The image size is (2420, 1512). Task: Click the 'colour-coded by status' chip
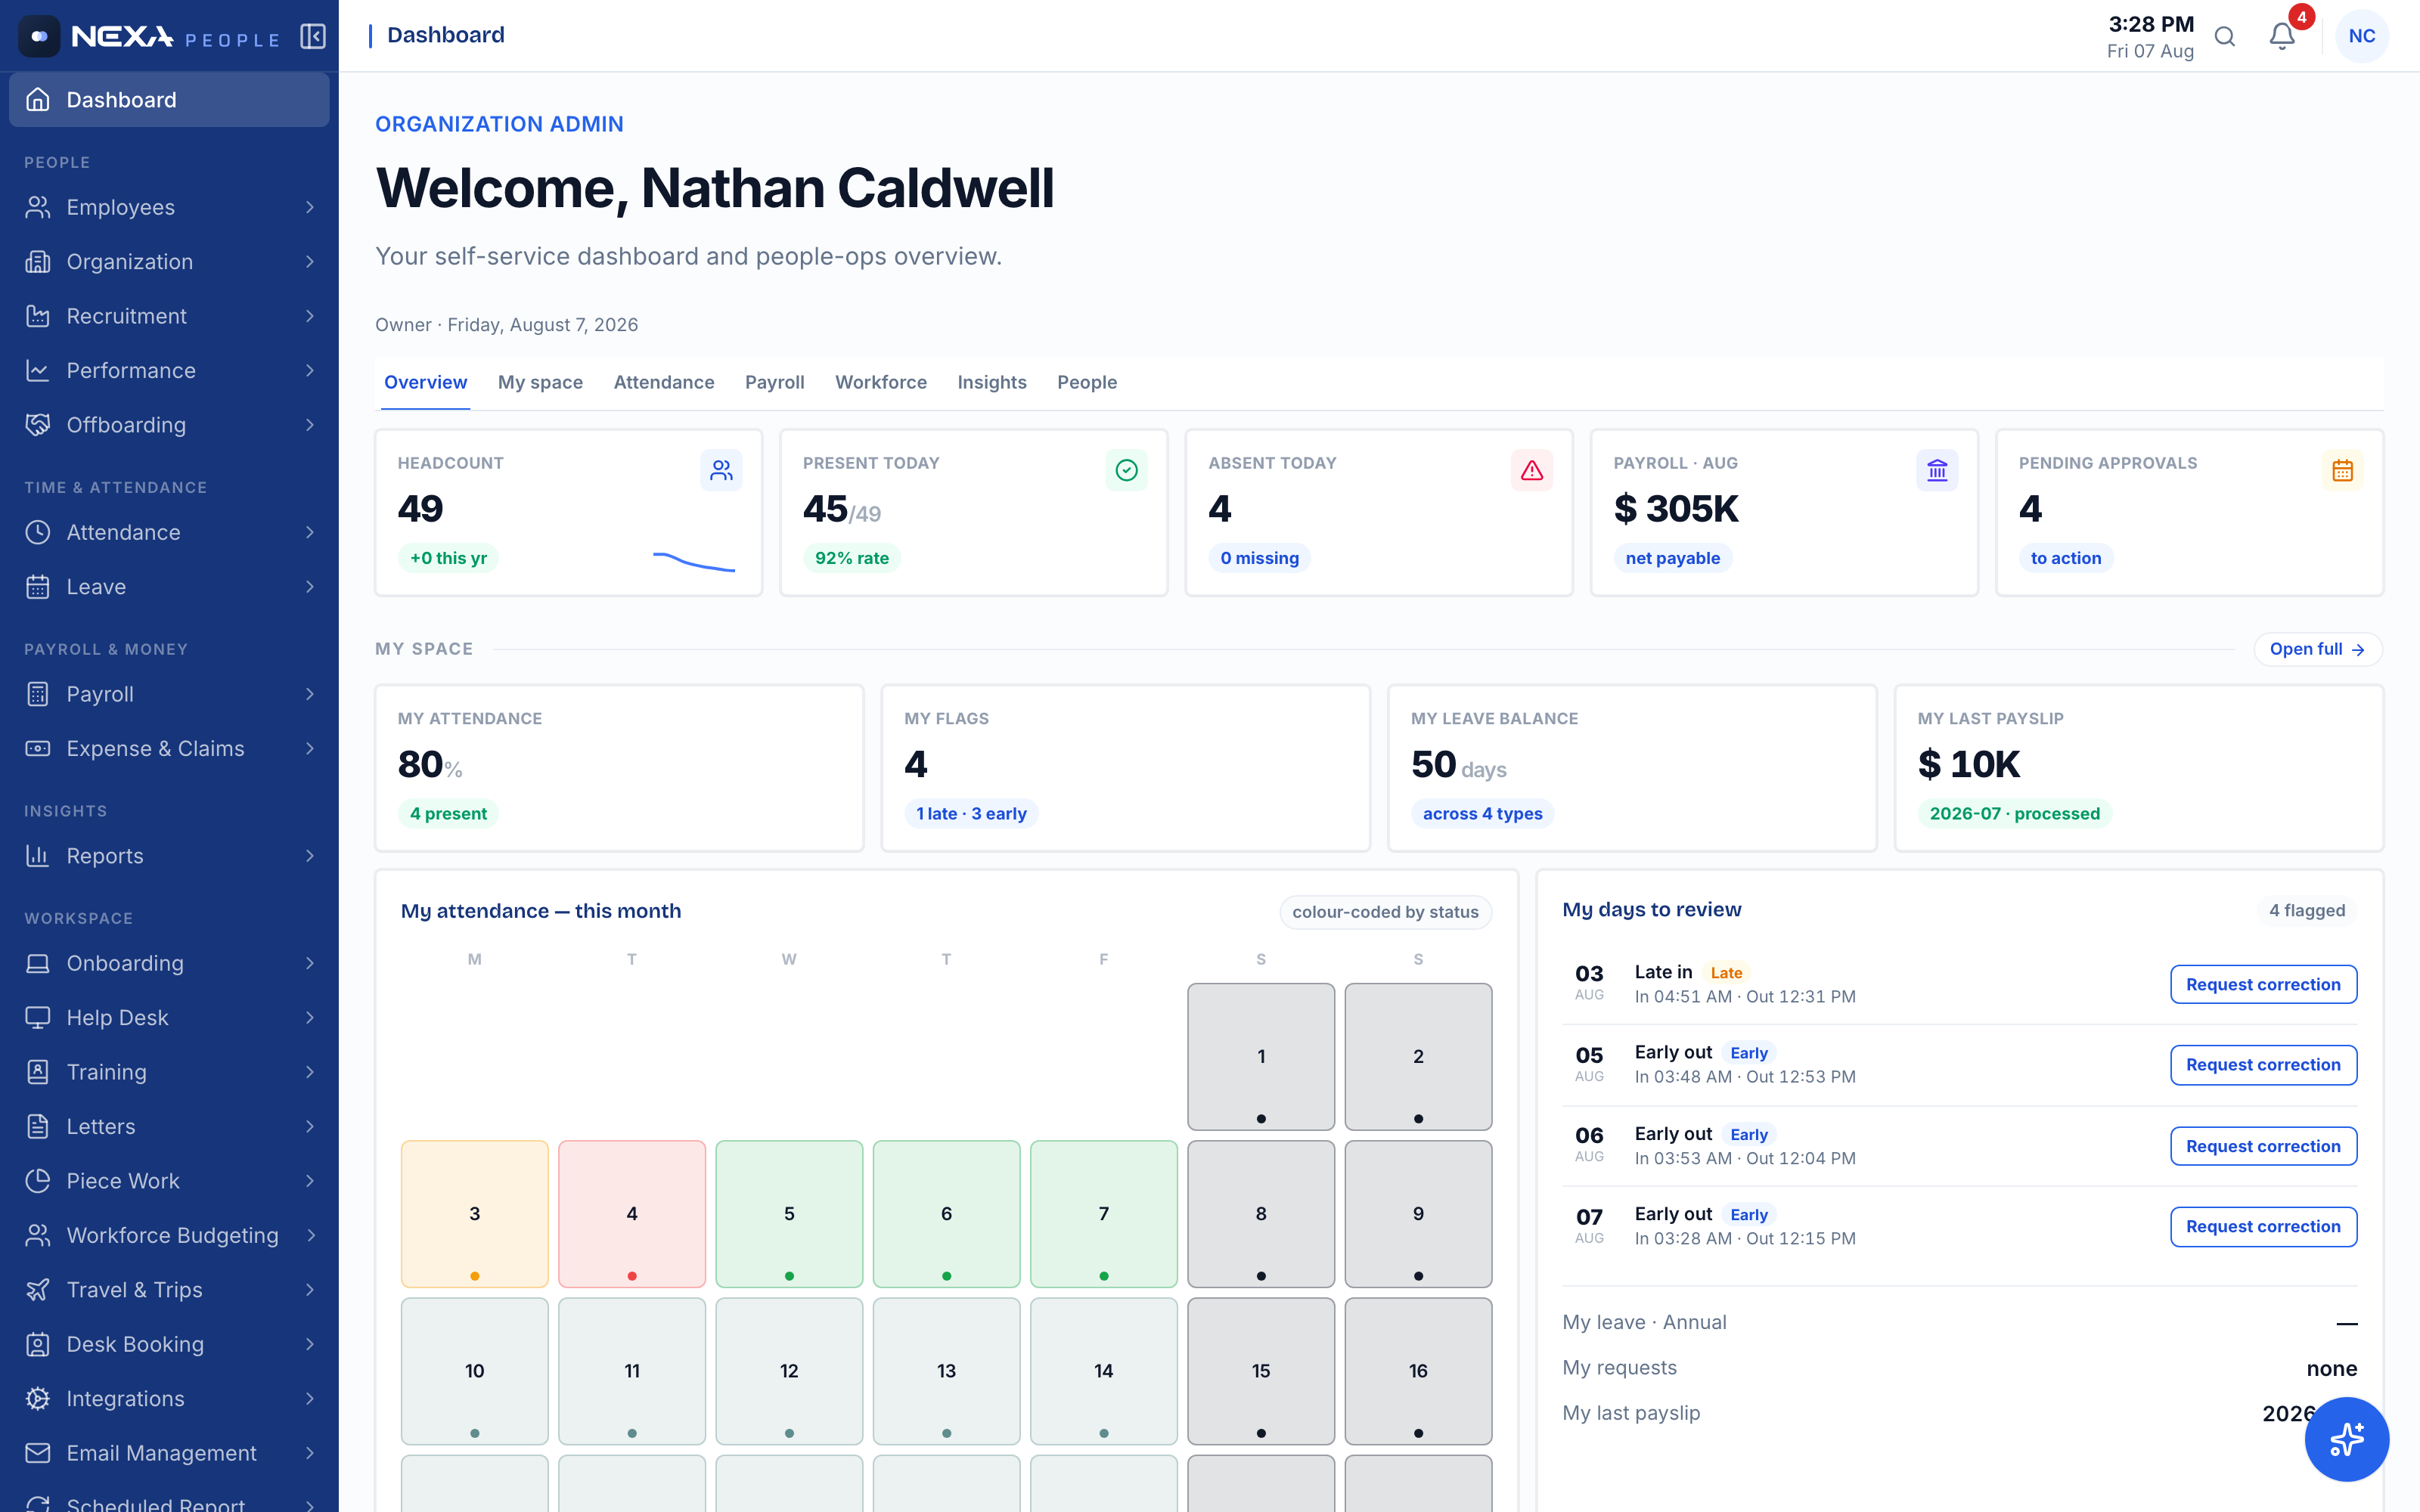click(x=1385, y=911)
